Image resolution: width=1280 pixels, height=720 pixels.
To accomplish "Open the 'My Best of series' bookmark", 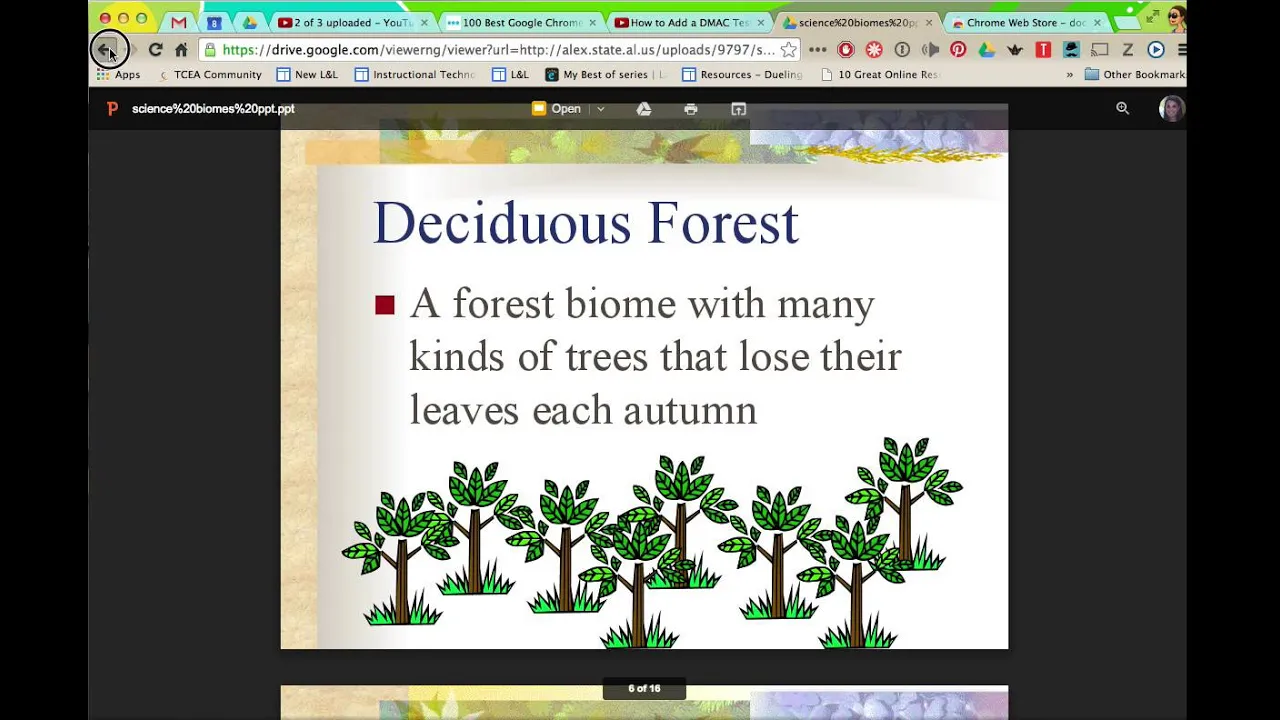I will [605, 75].
